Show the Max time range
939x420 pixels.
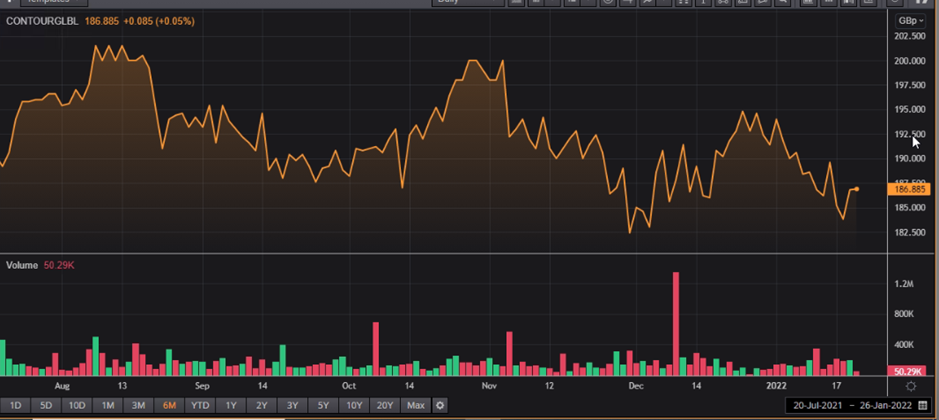[416, 406]
